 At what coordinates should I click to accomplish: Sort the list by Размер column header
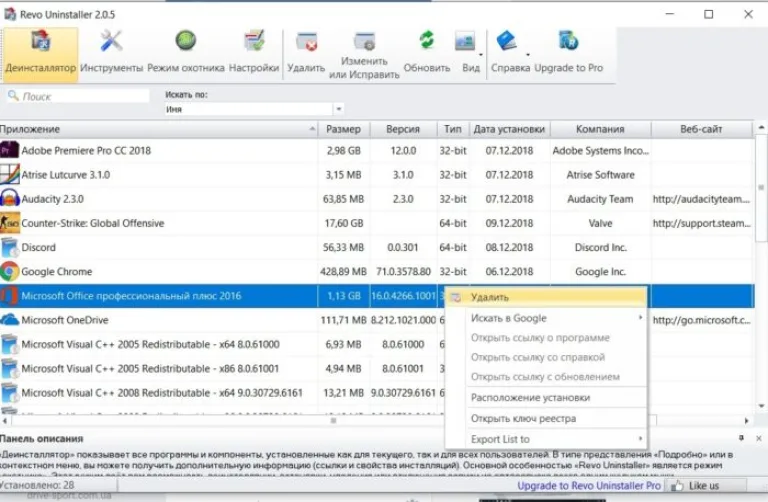pyautogui.click(x=343, y=129)
